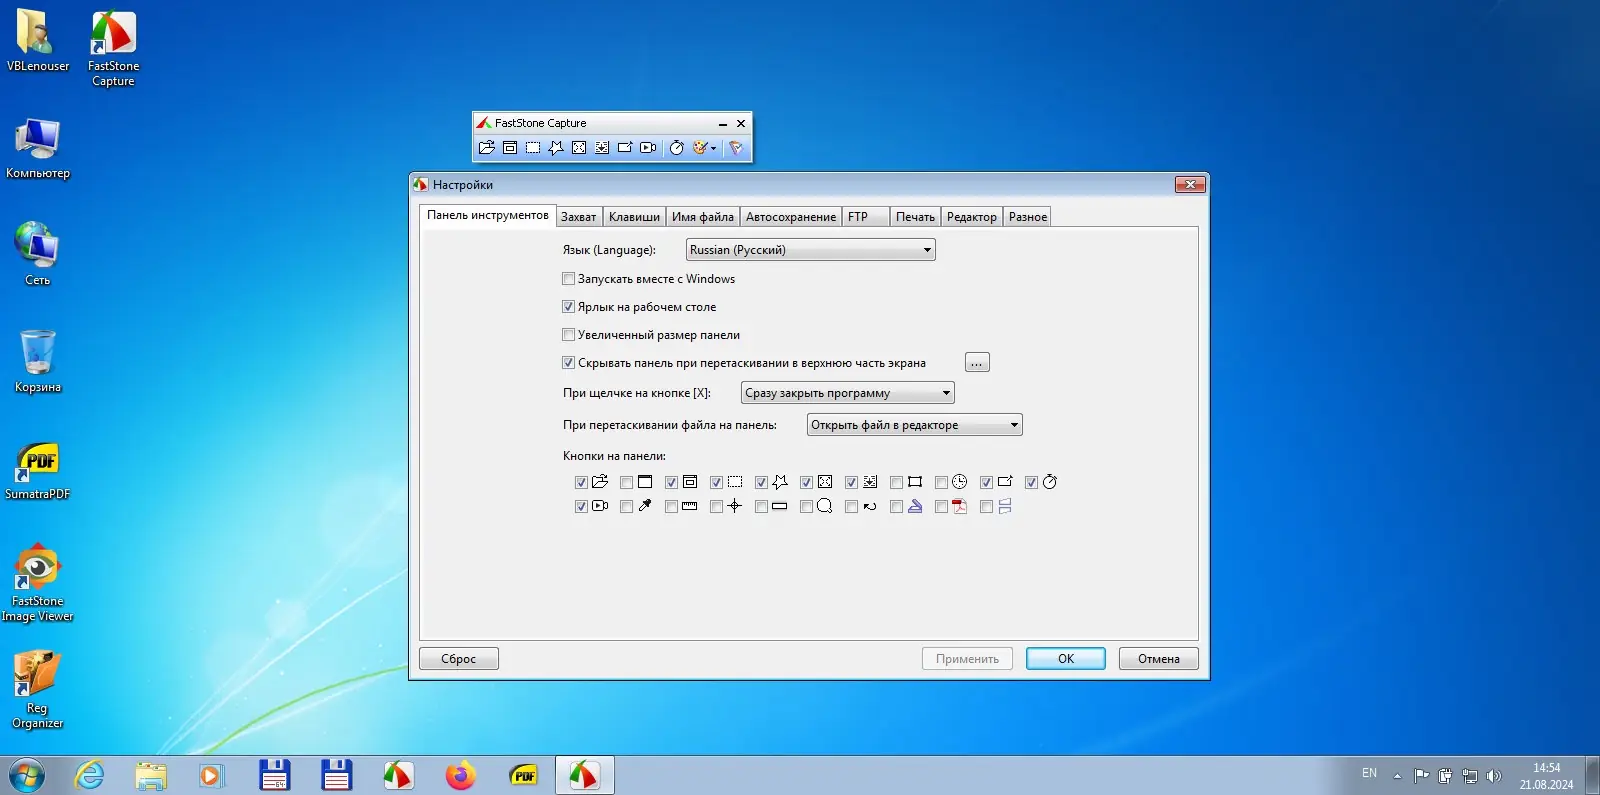The width and height of the screenshot is (1600, 795).
Task: Open the Захват tab
Action: pos(578,217)
